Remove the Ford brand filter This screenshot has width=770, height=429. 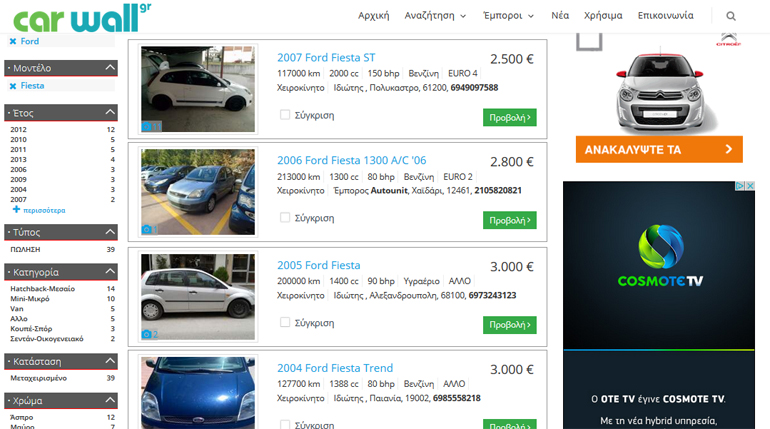tap(13, 41)
